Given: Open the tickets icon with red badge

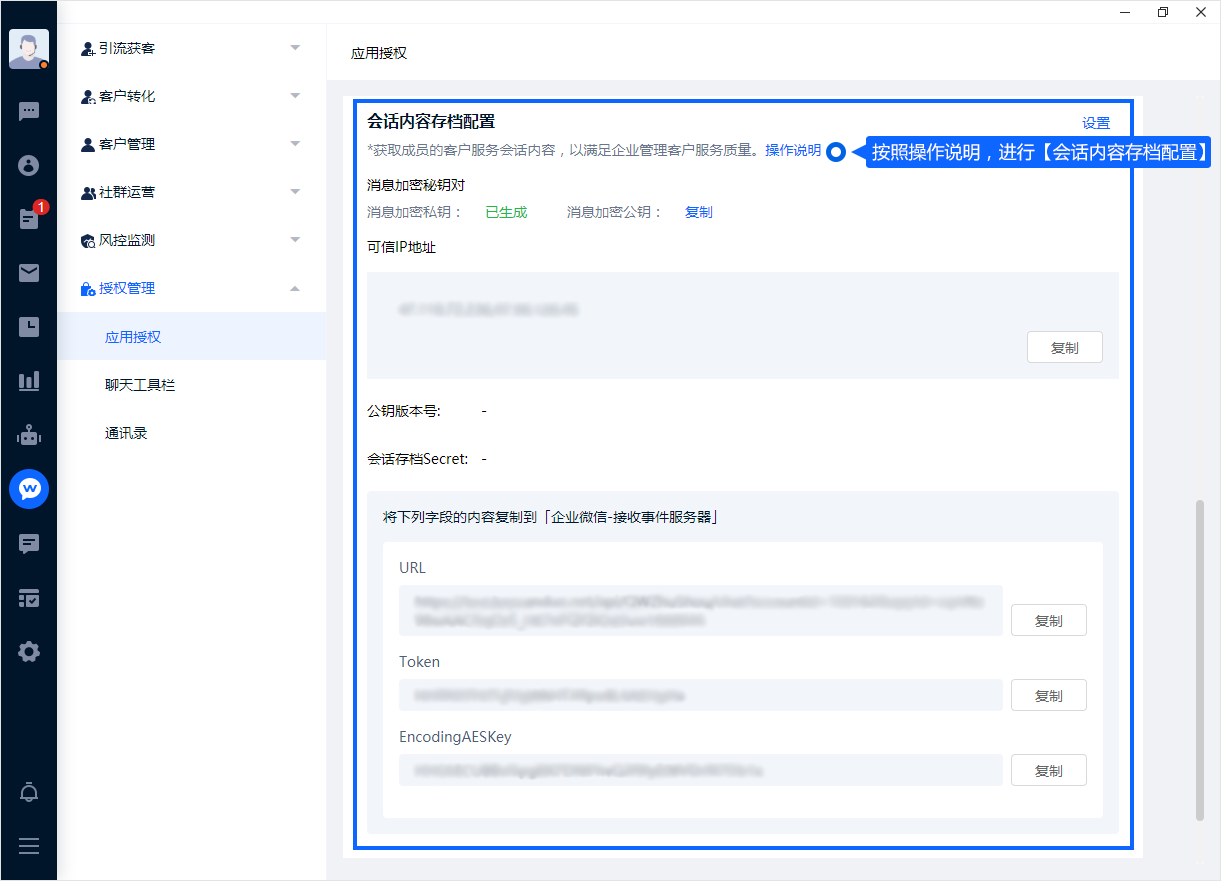Looking at the screenshot, I should tap(29, 219).
